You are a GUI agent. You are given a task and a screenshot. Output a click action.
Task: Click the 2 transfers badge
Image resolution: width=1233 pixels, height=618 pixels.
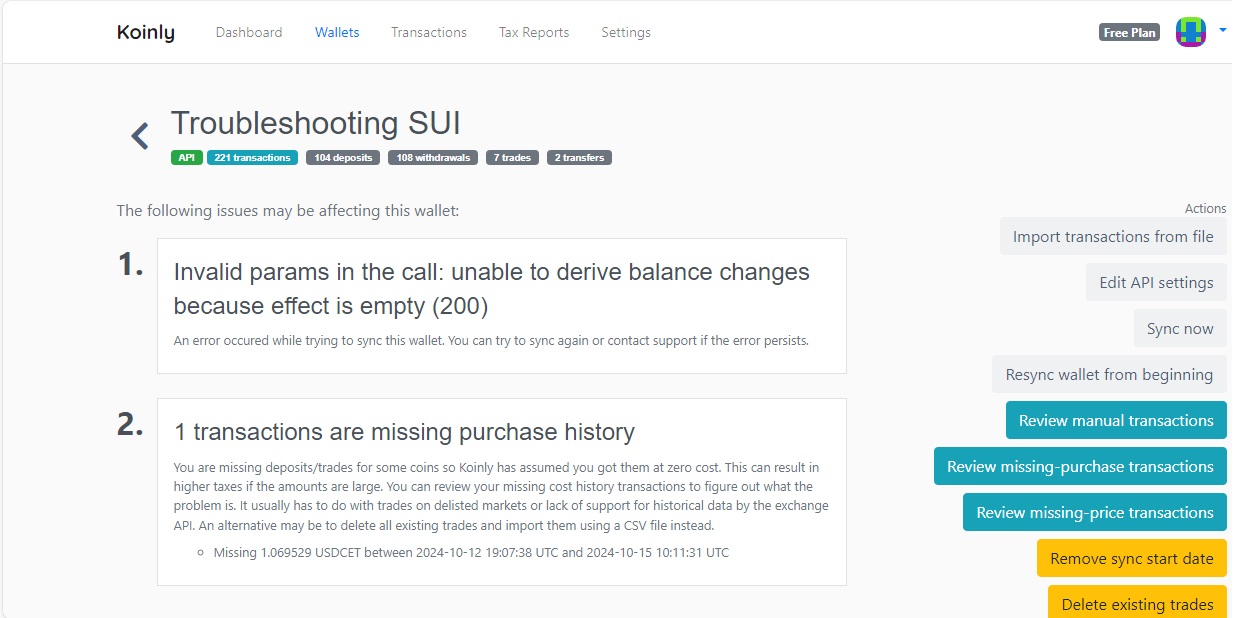579,157
